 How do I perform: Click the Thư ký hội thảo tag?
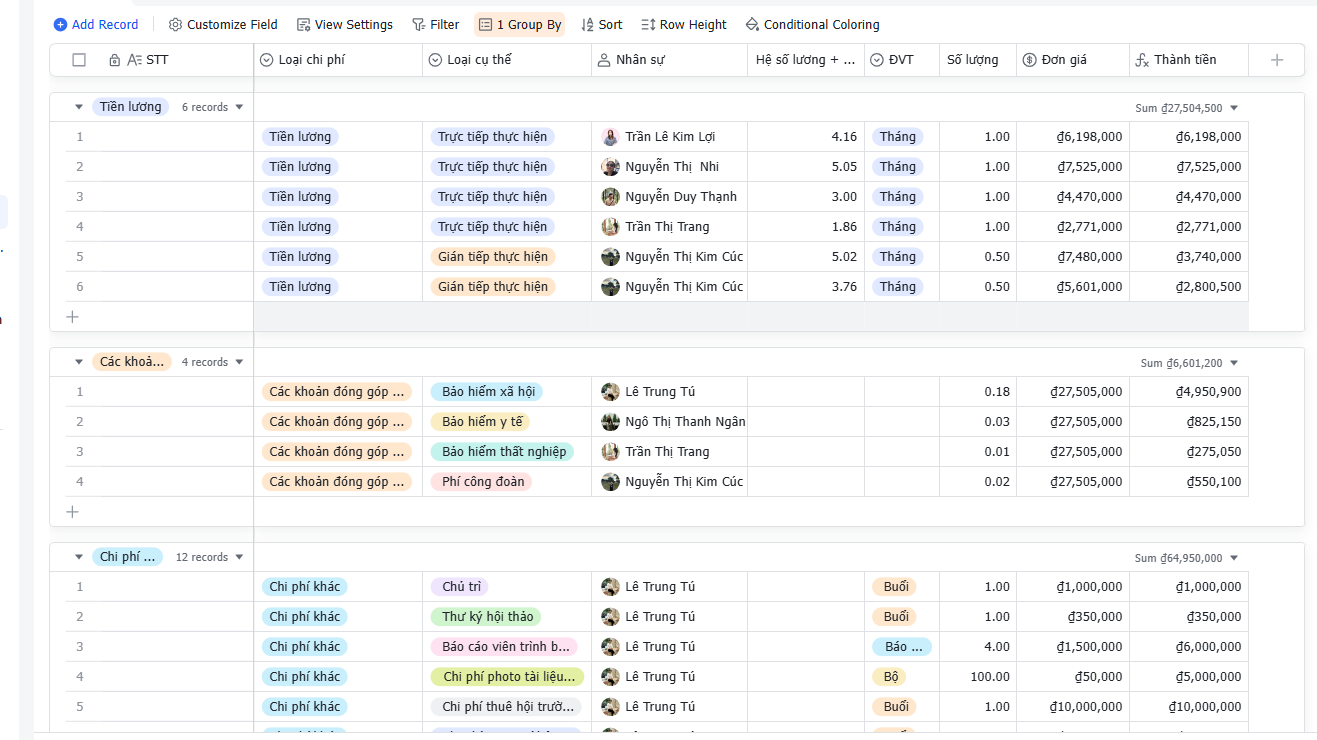pyautogui.click(x=487, y=617)
